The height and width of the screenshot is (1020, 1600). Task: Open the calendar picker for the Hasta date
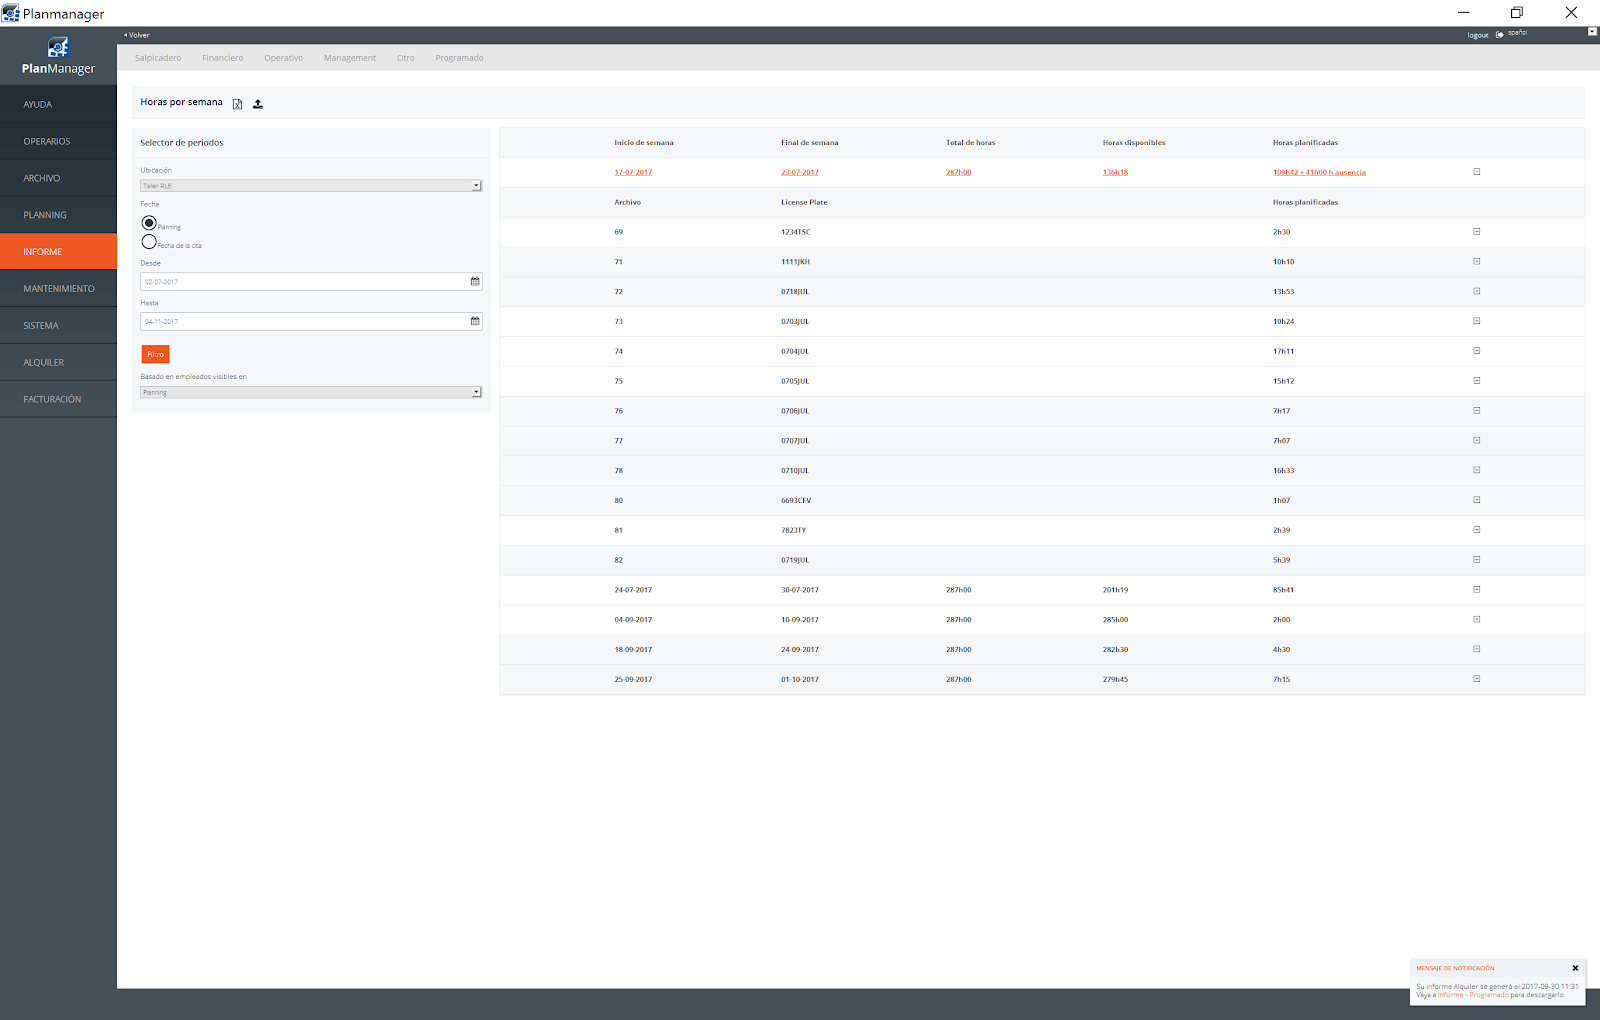click(475, 321)
